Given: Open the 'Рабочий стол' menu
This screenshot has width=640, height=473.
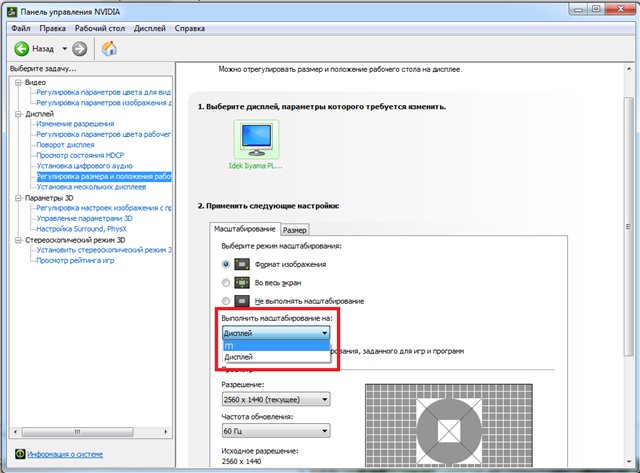Looking at the screenshot, I should pyautogui.click(x=100, y=29).
